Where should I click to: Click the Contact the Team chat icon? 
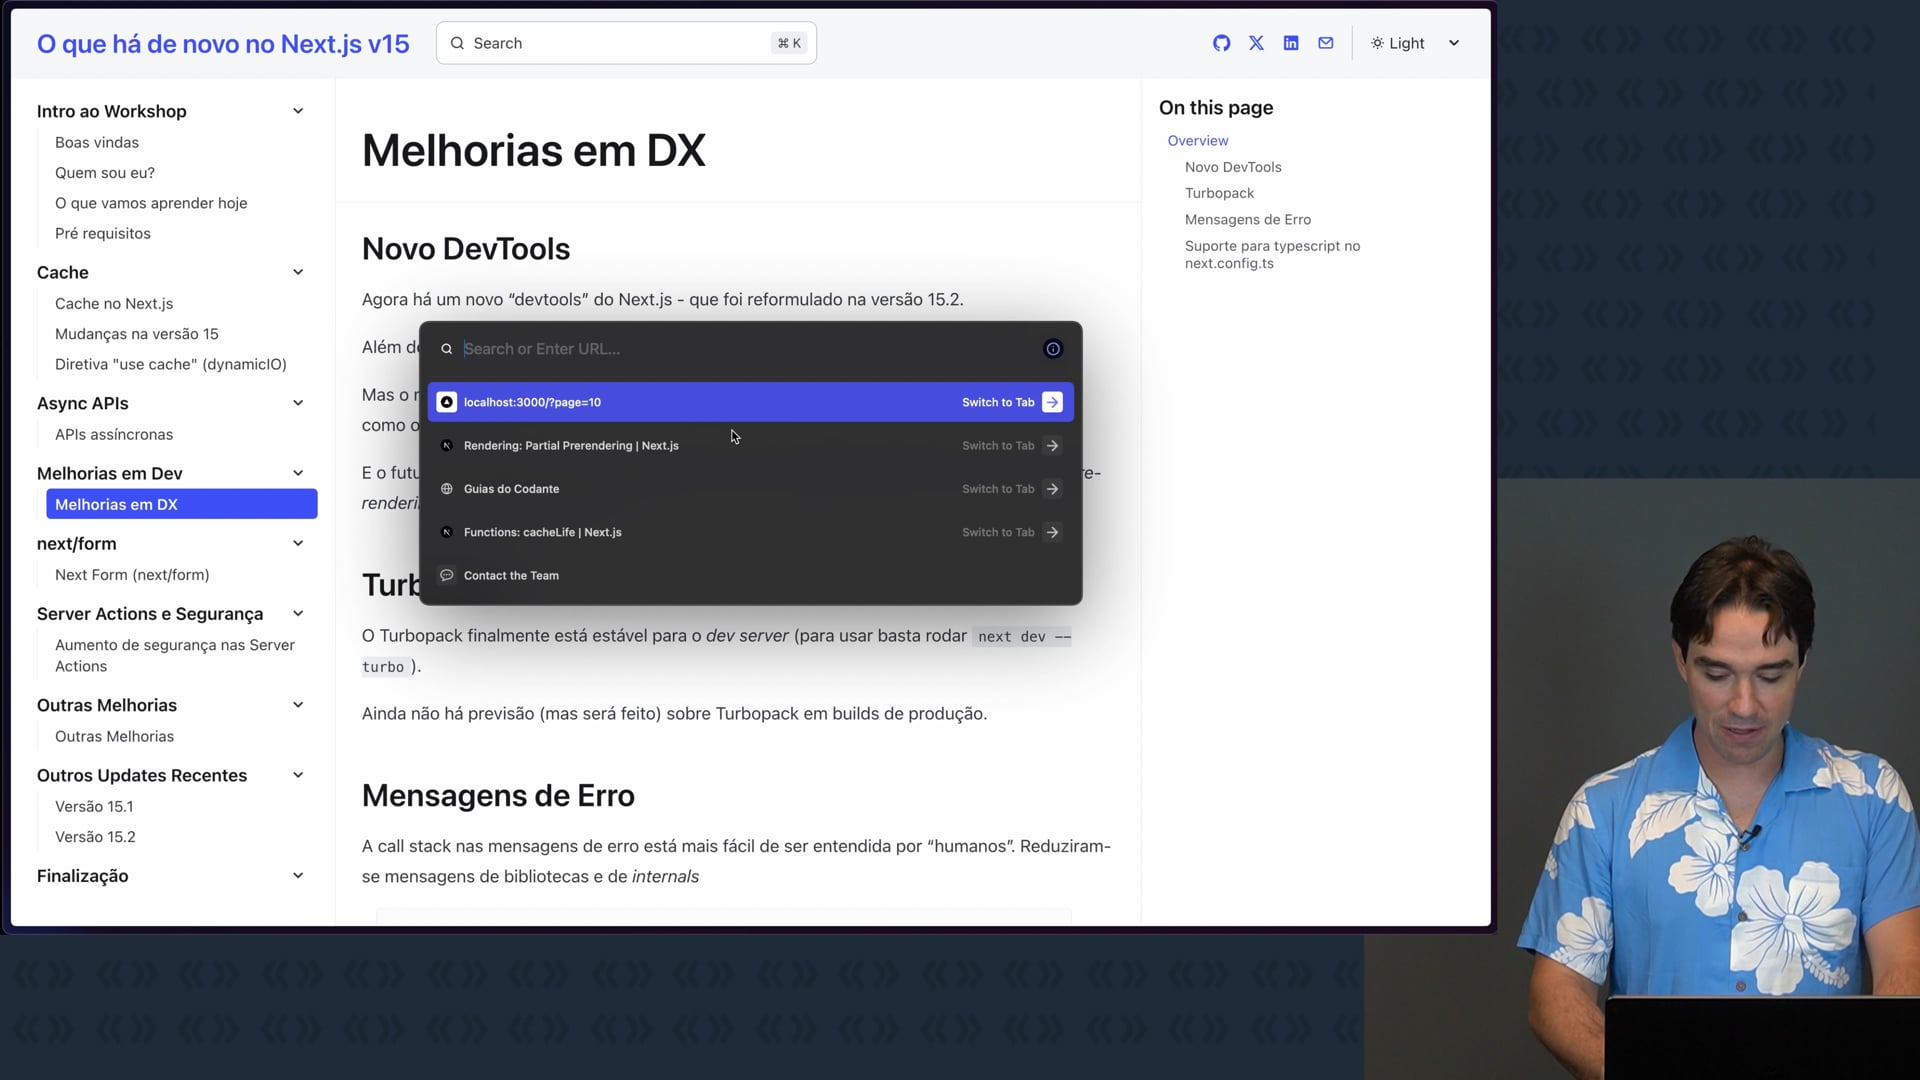[x=447, y=575]
